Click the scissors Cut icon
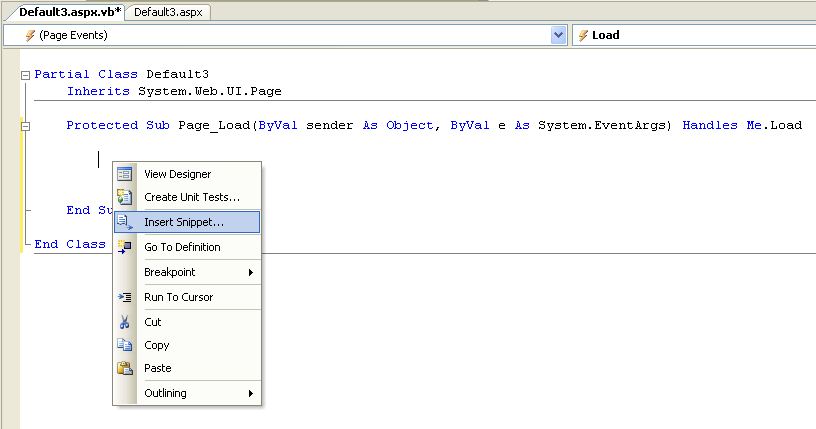The image size is (816, 429). coord(124,322)
